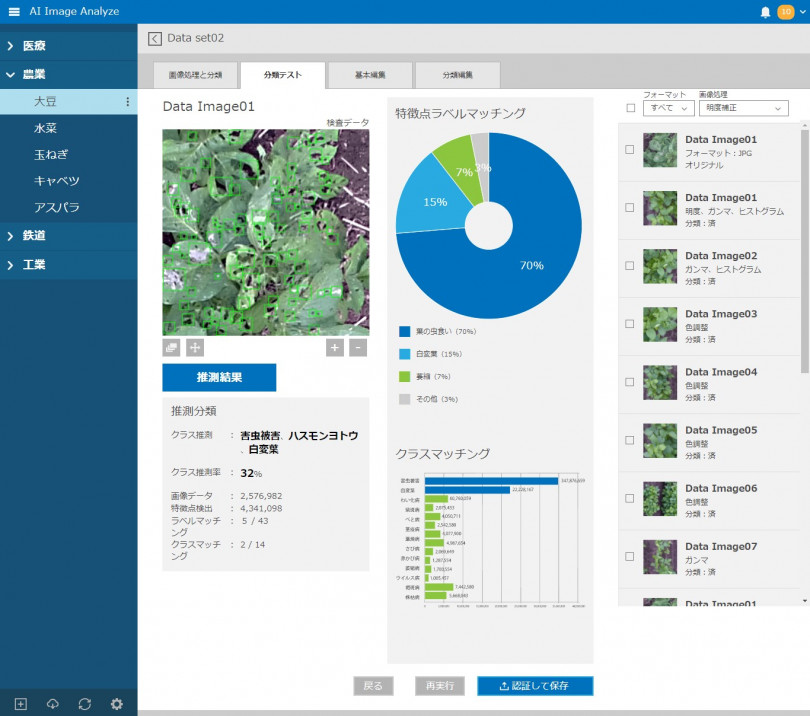
Task: Click the 認証して保存 button
Action: click(534, 686)
